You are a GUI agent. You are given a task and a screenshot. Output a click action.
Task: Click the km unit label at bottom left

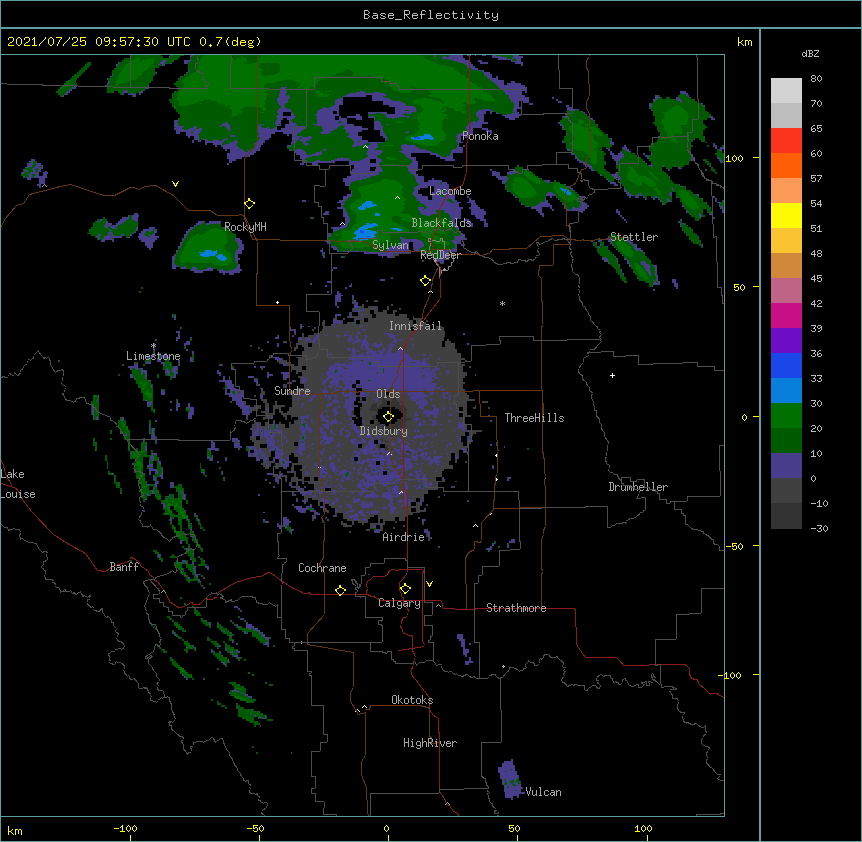pyautogui.click(x=15, y=830)
